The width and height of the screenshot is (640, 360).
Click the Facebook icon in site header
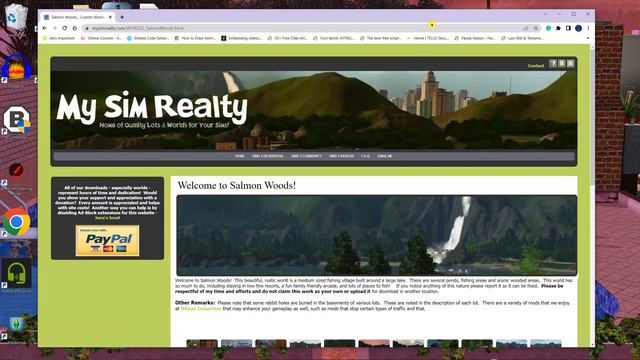(x=553, y=63)
